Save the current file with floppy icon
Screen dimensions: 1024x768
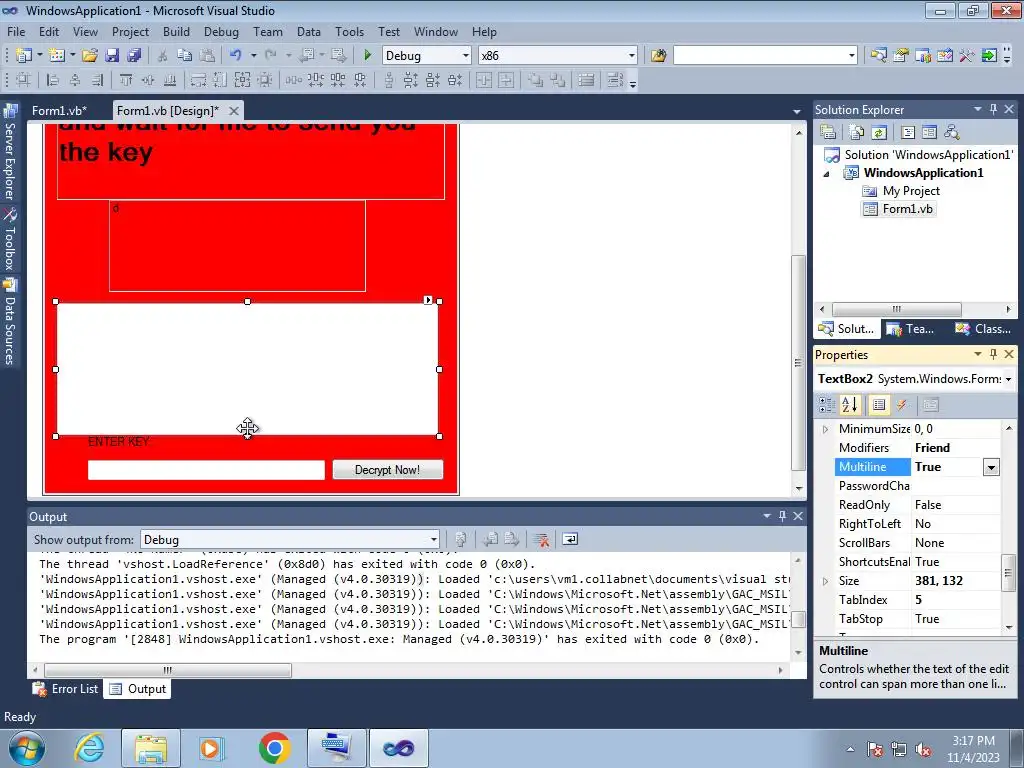[112, 56]
